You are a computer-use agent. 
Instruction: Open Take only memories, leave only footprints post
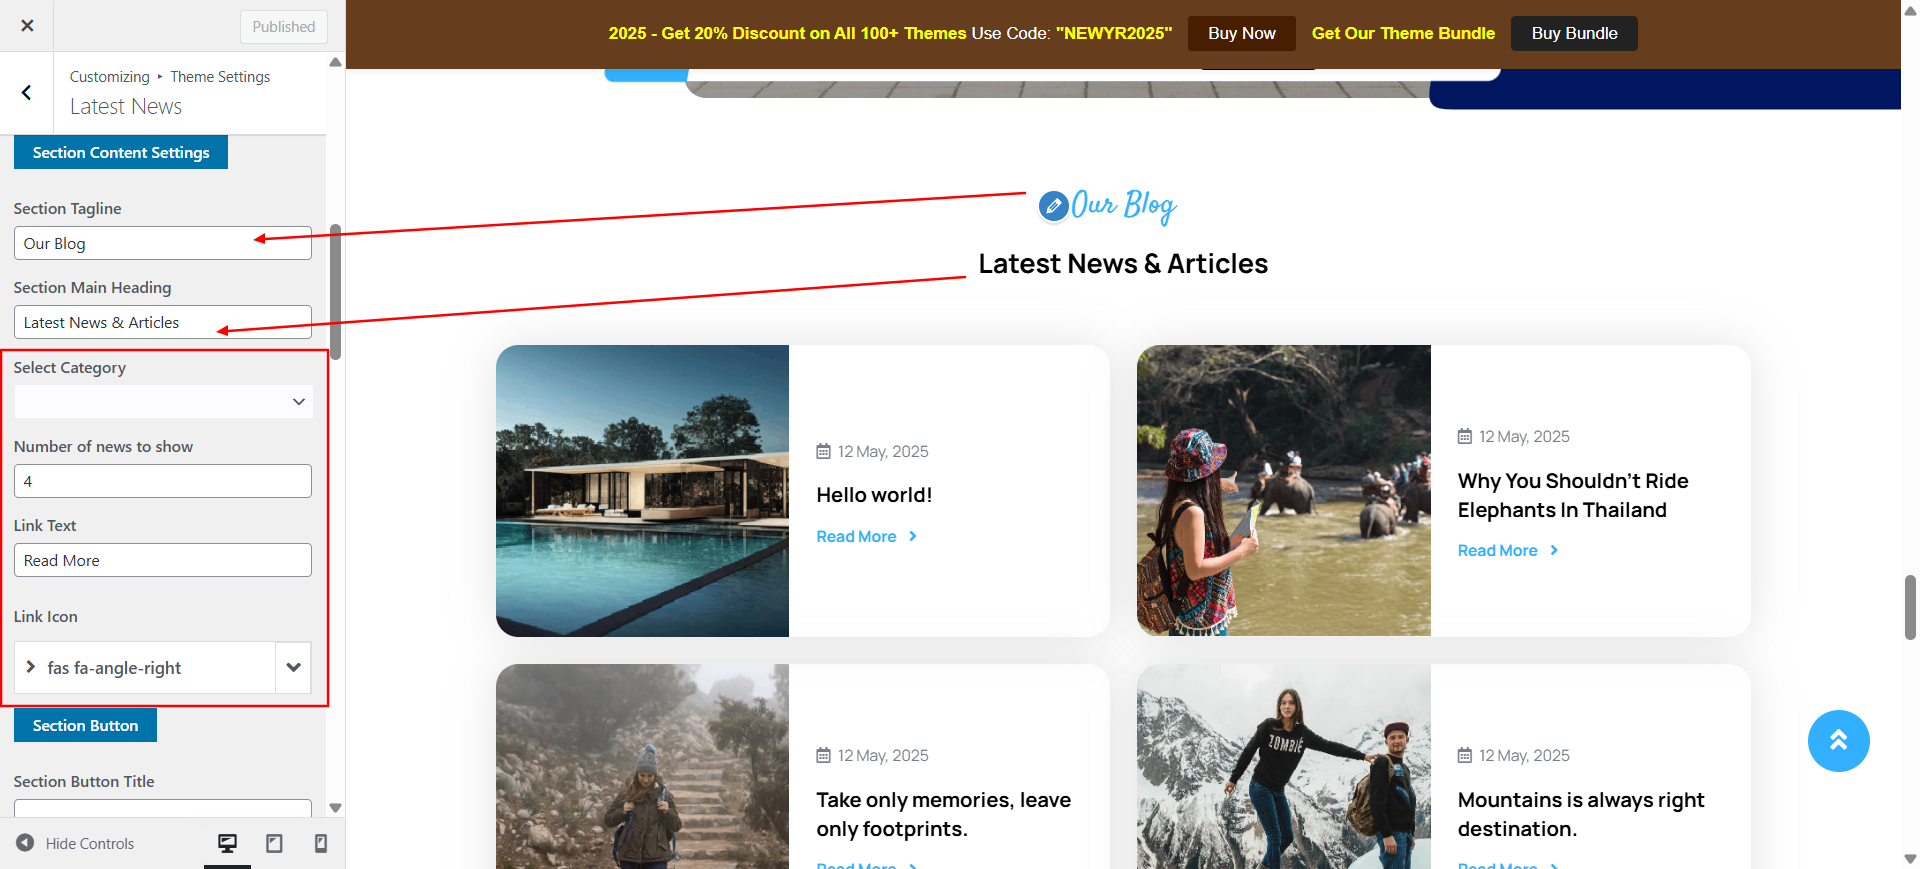point(943,814)
